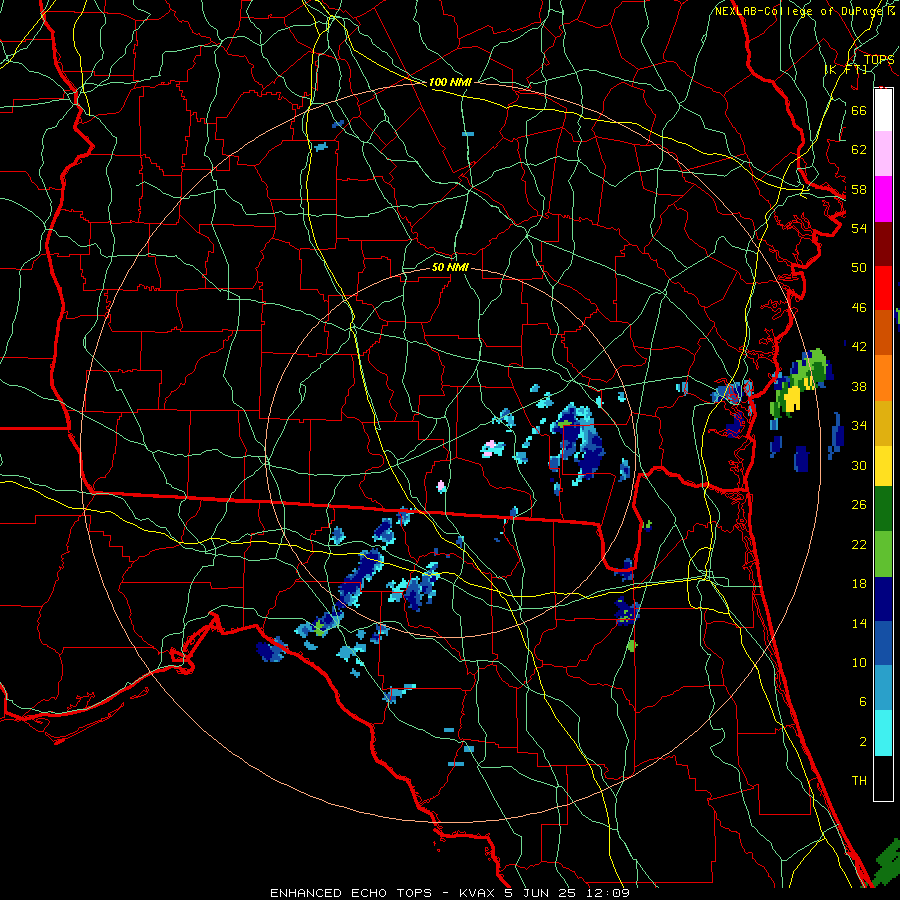
Task: Click the "62" value on the legend
Action: [x=859, y=150]
